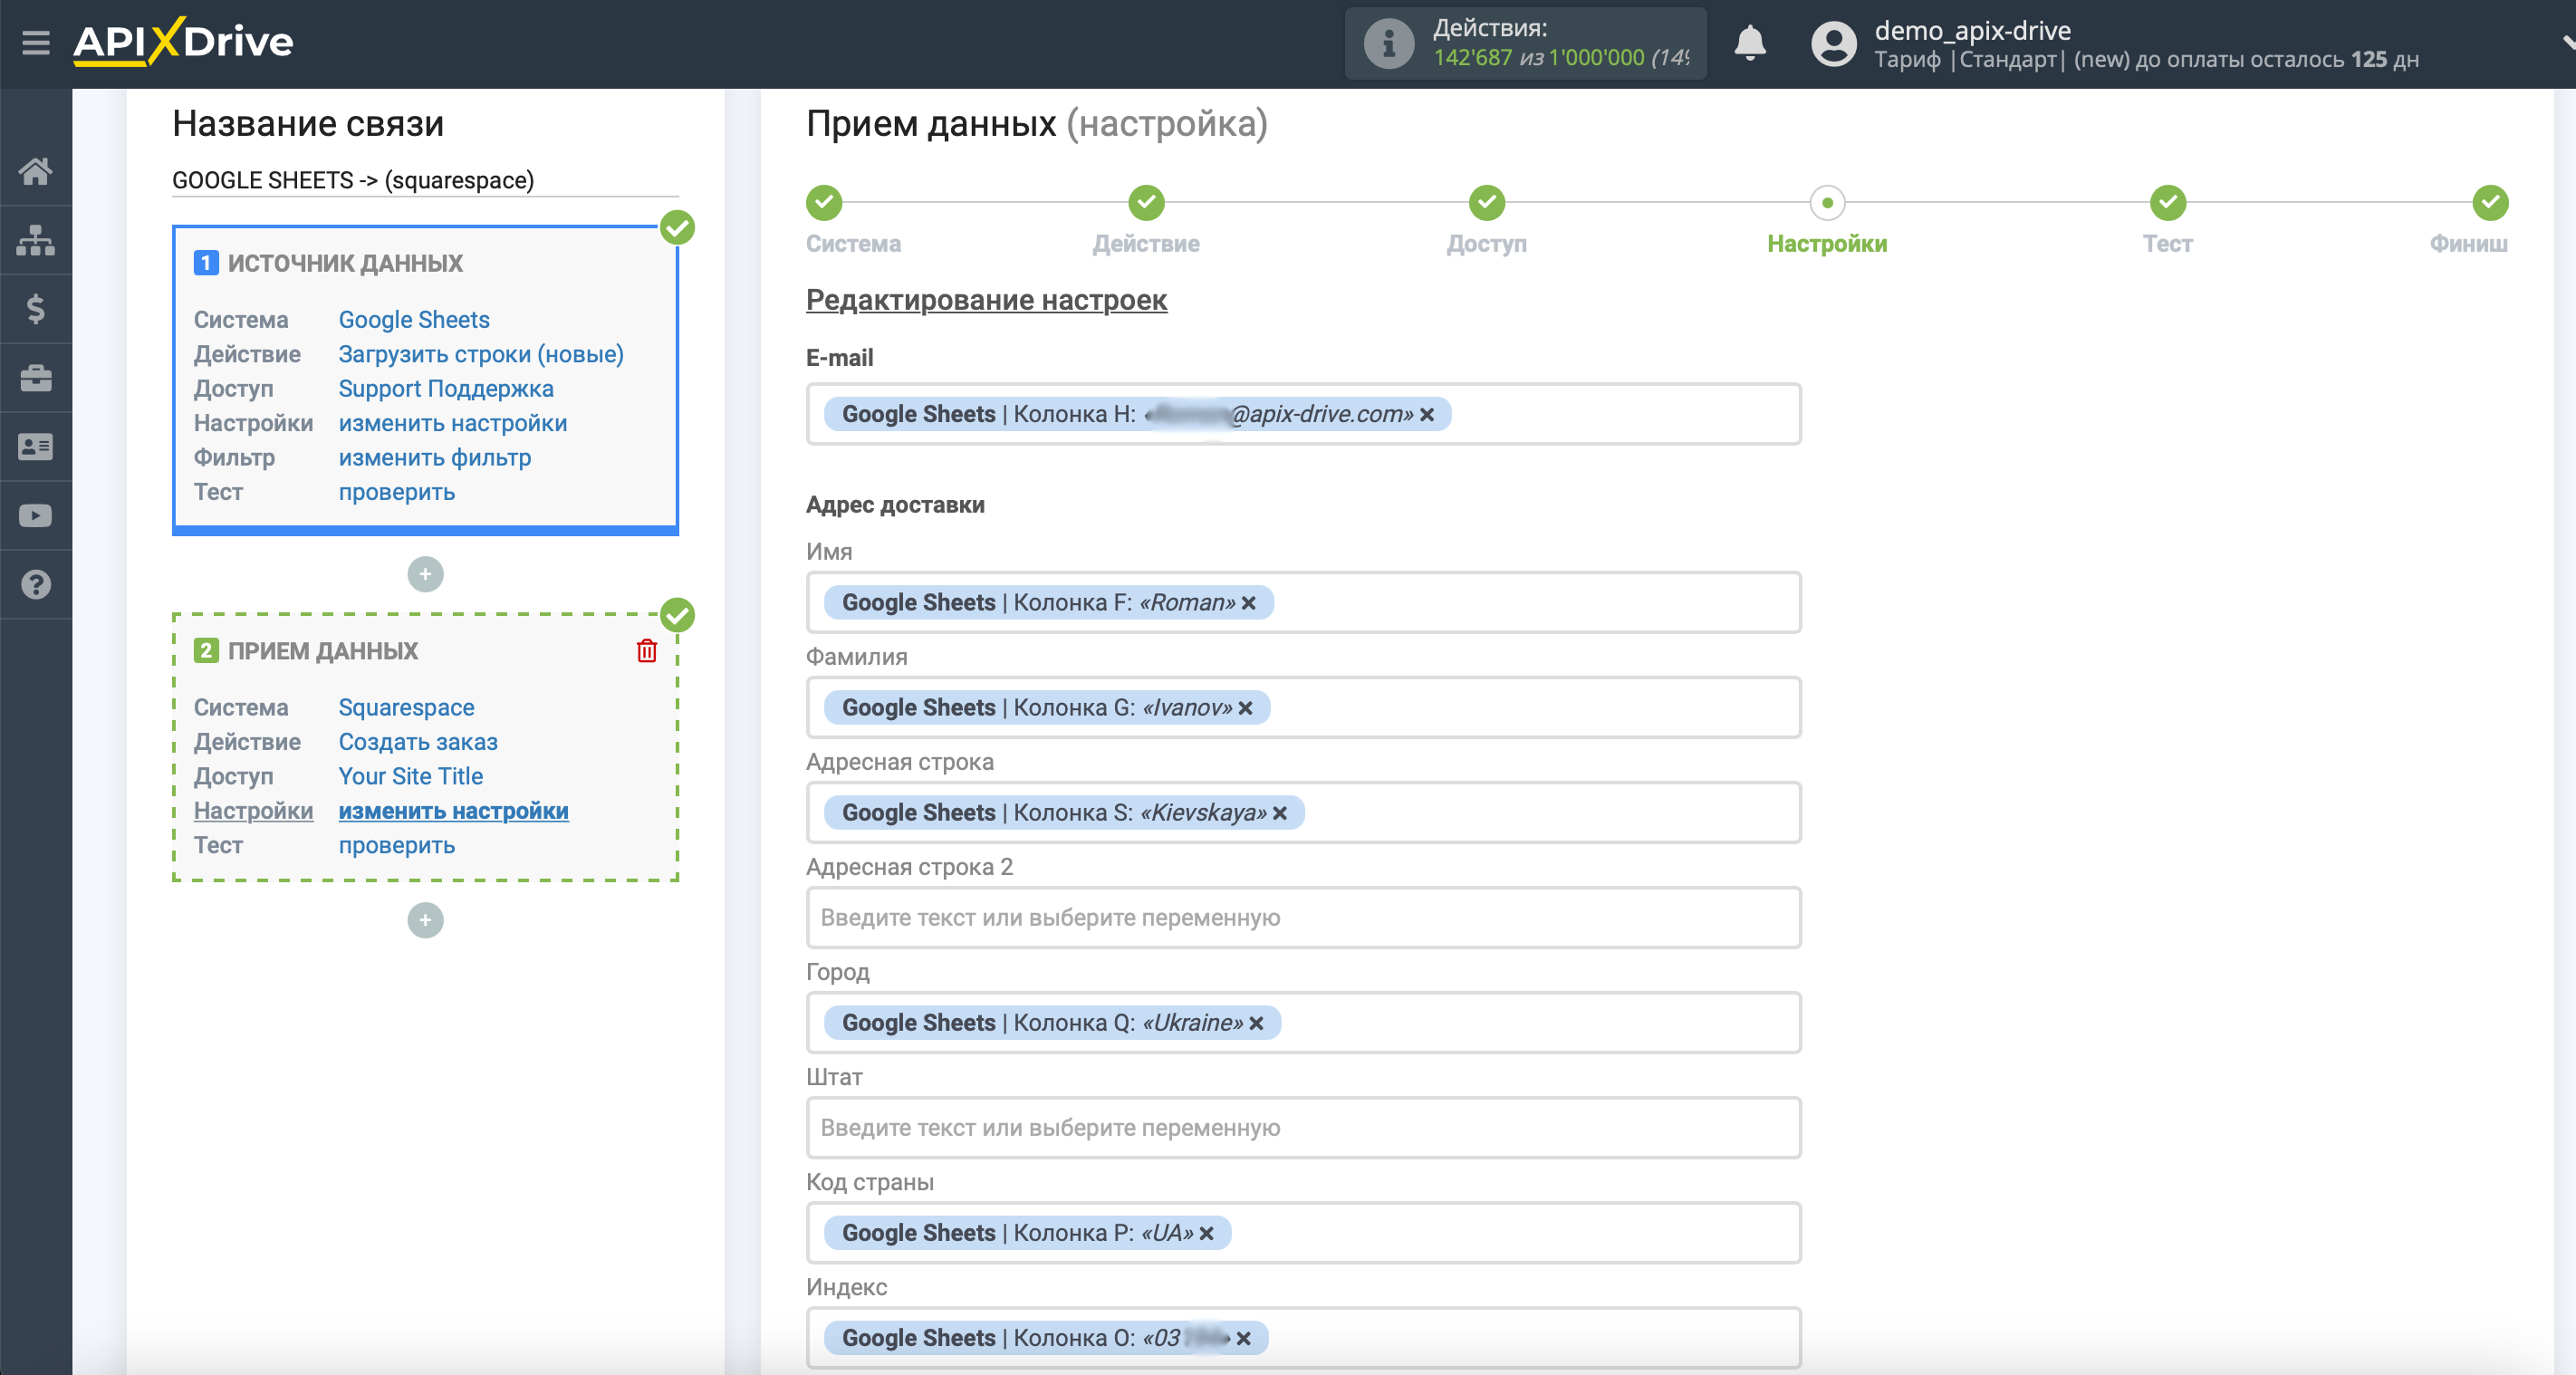The image size is (2576, 1375).
Task: Click the Редактирование настроек heading
Action: point(986,300)
